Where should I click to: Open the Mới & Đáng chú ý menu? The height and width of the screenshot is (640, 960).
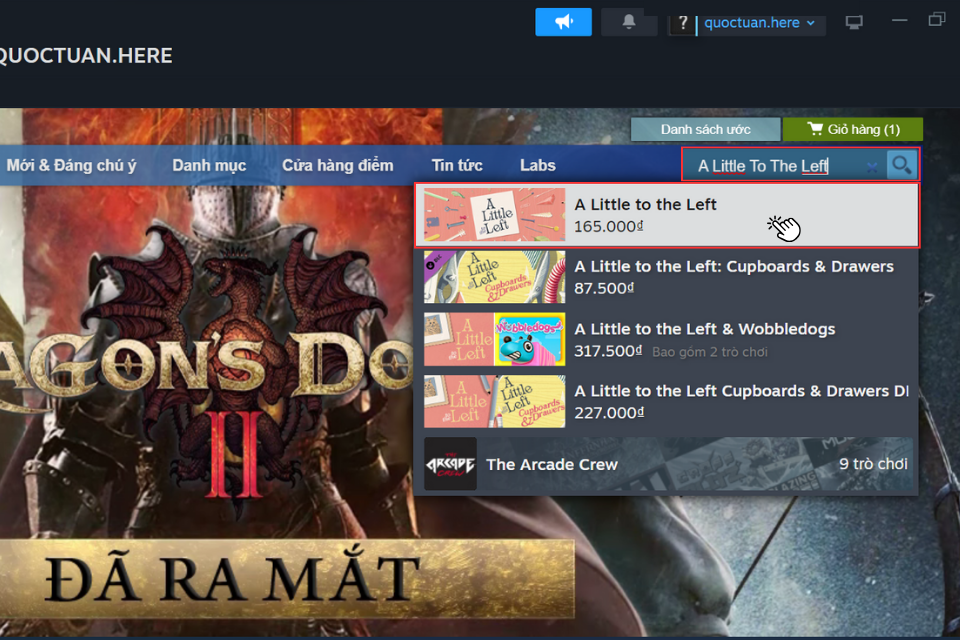pyautogui.click(x=71, y=165)
